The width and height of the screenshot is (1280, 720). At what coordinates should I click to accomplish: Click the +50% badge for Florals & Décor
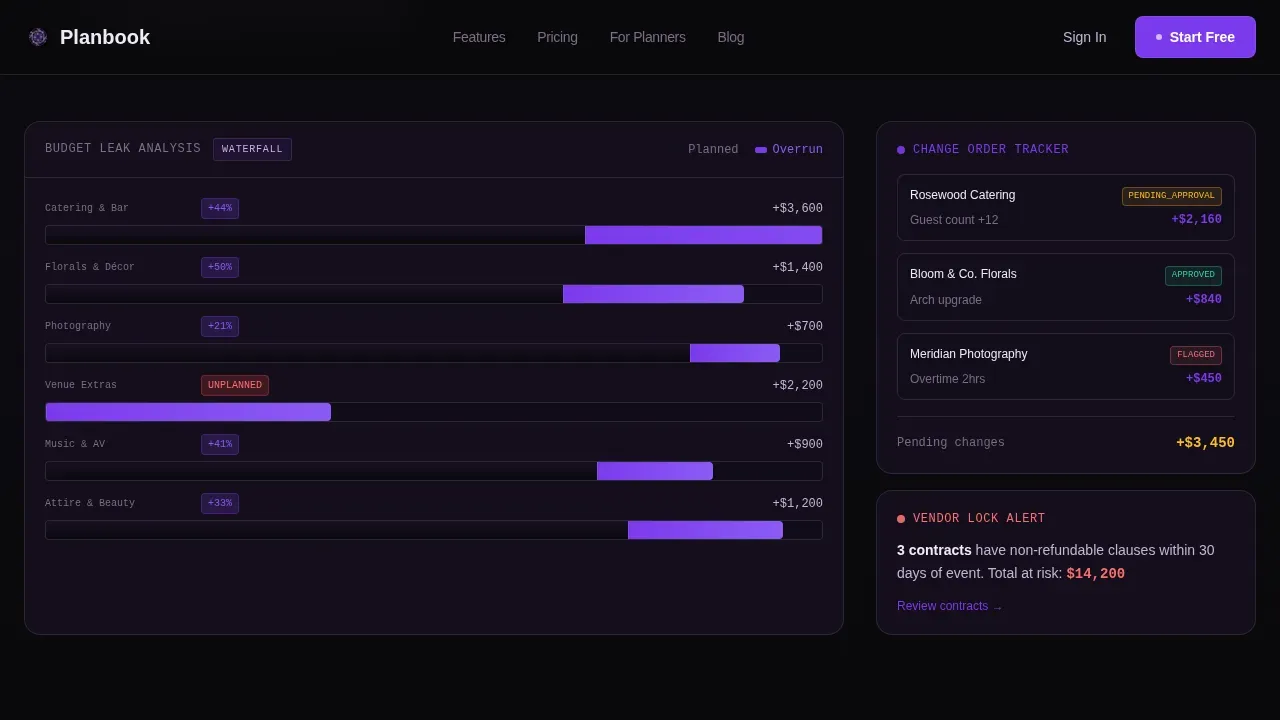click(220, 268)
